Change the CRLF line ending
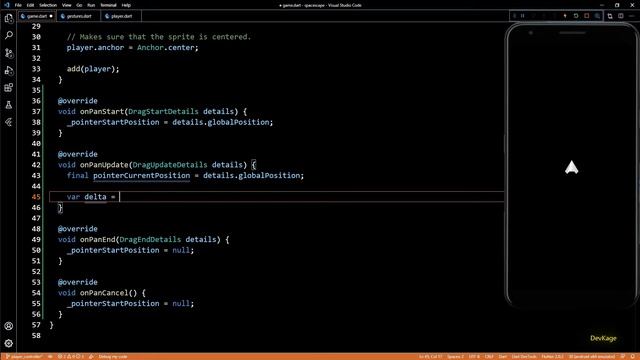The image size is (640, 360). (489, 356)
